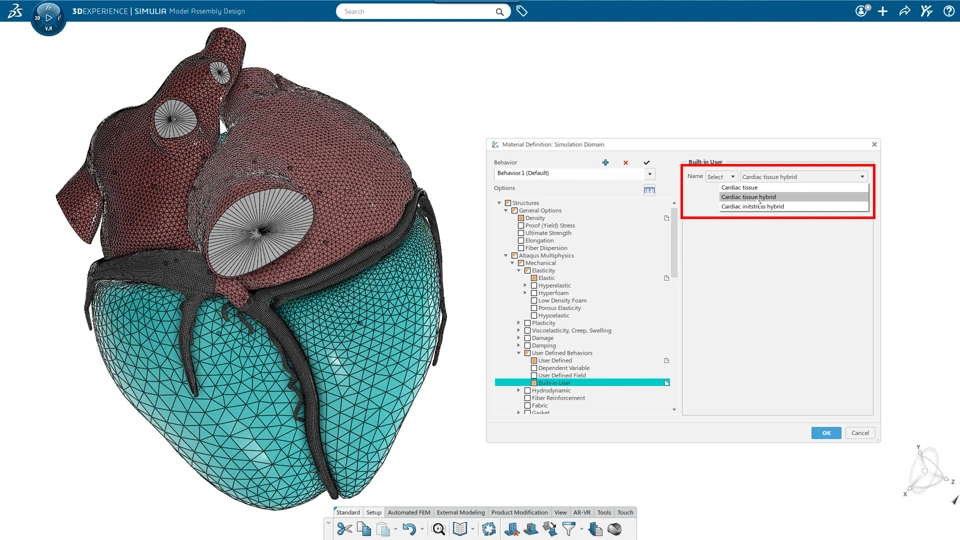
Task: Click the document icon next to User Defined
Action: pos(667,361)
